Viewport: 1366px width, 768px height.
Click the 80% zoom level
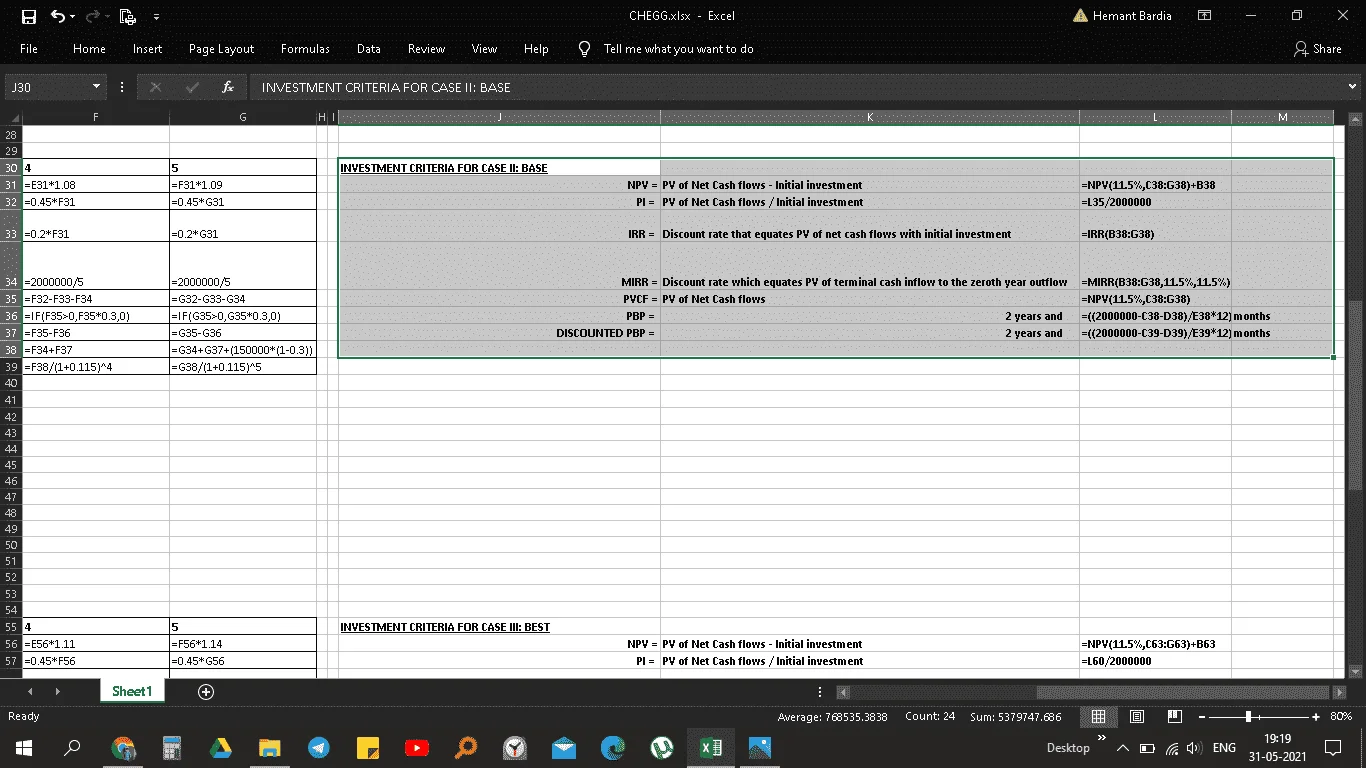point(1341,716)
